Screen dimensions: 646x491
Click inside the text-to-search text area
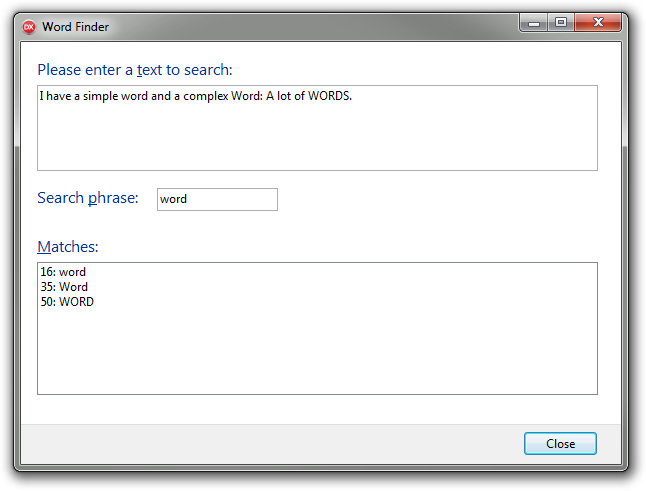(317, 137)
